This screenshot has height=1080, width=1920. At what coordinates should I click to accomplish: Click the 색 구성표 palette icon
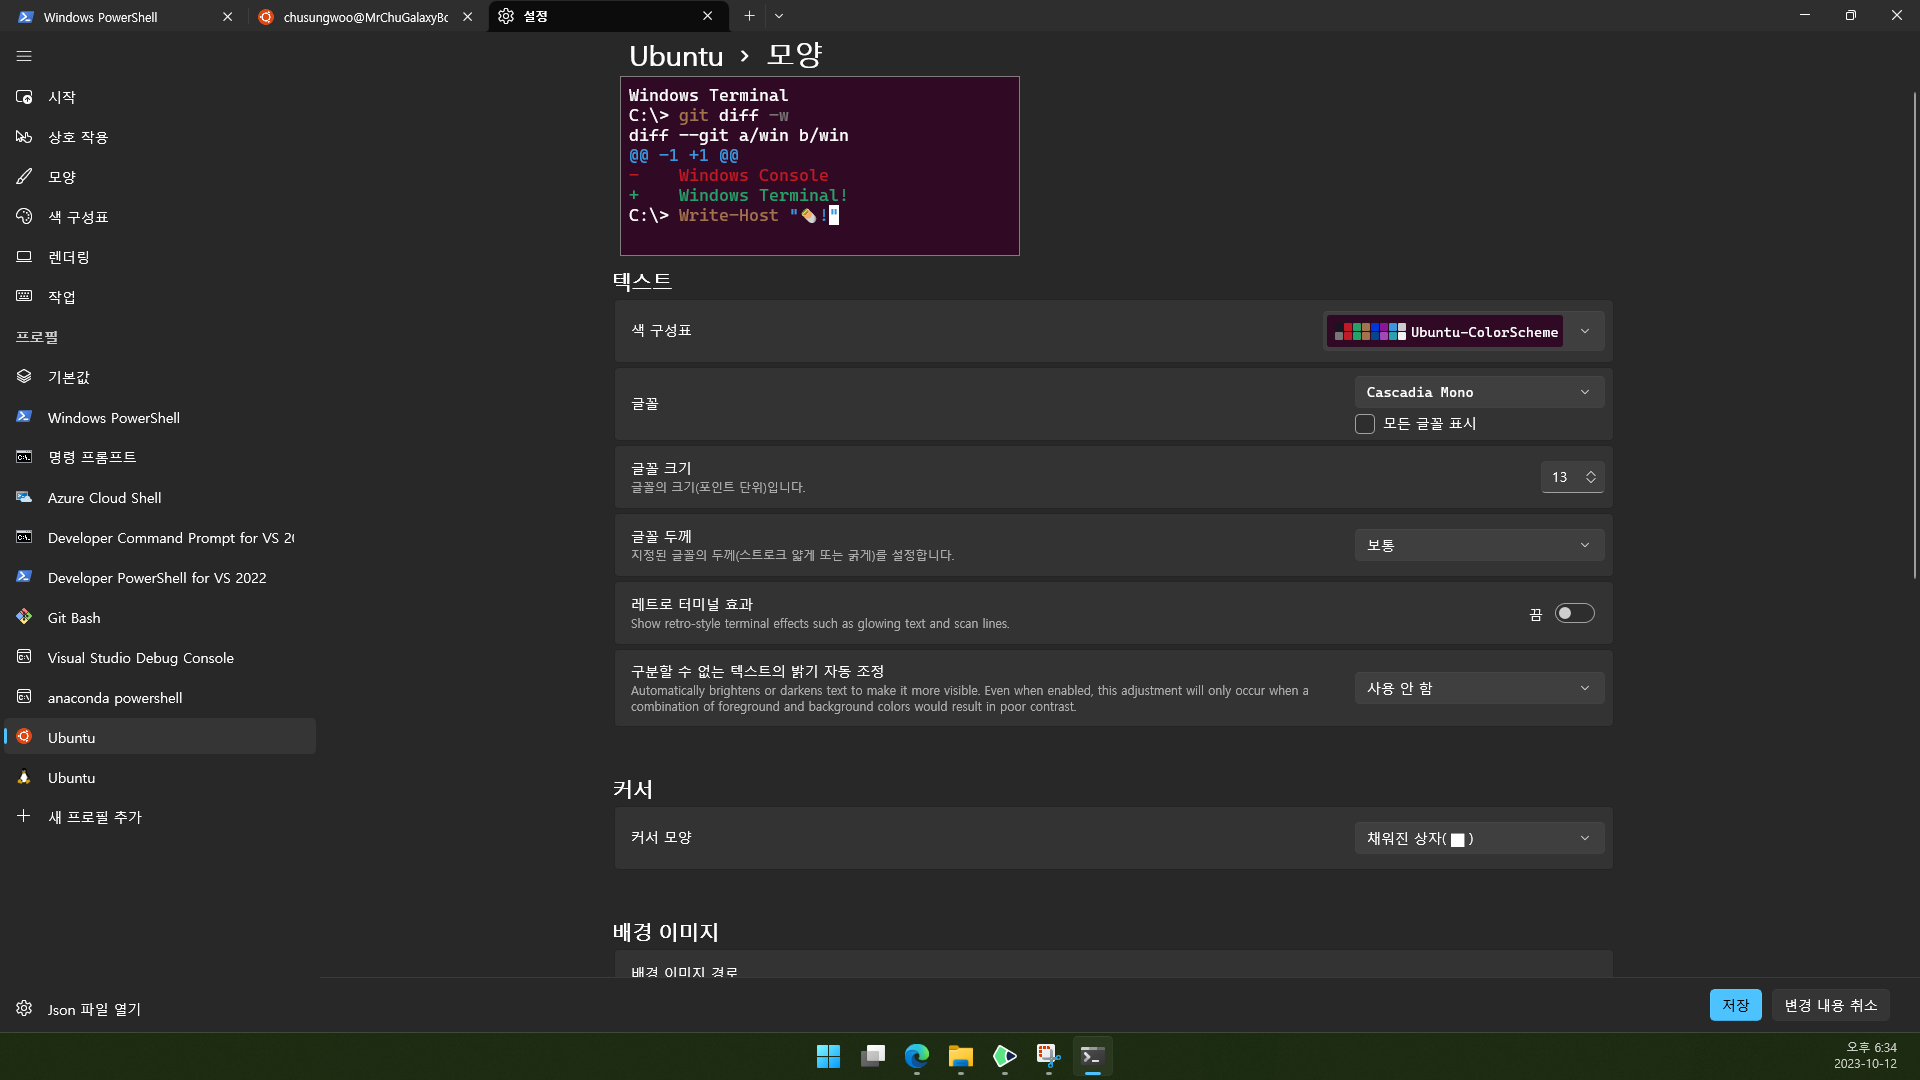pos(24,217)
